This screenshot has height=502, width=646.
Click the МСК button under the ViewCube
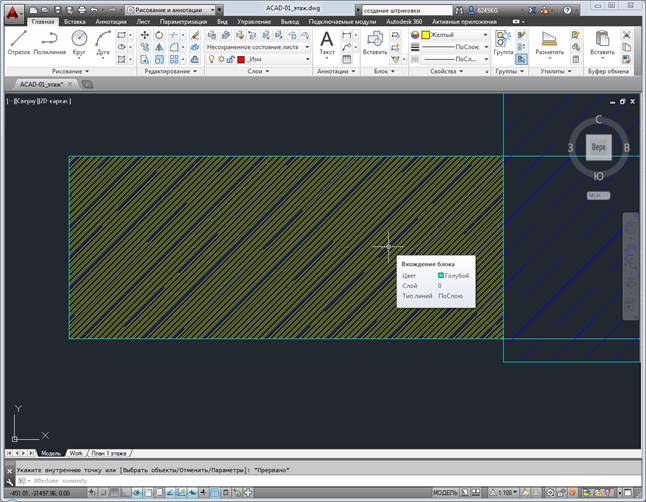[x=598, y=195]
